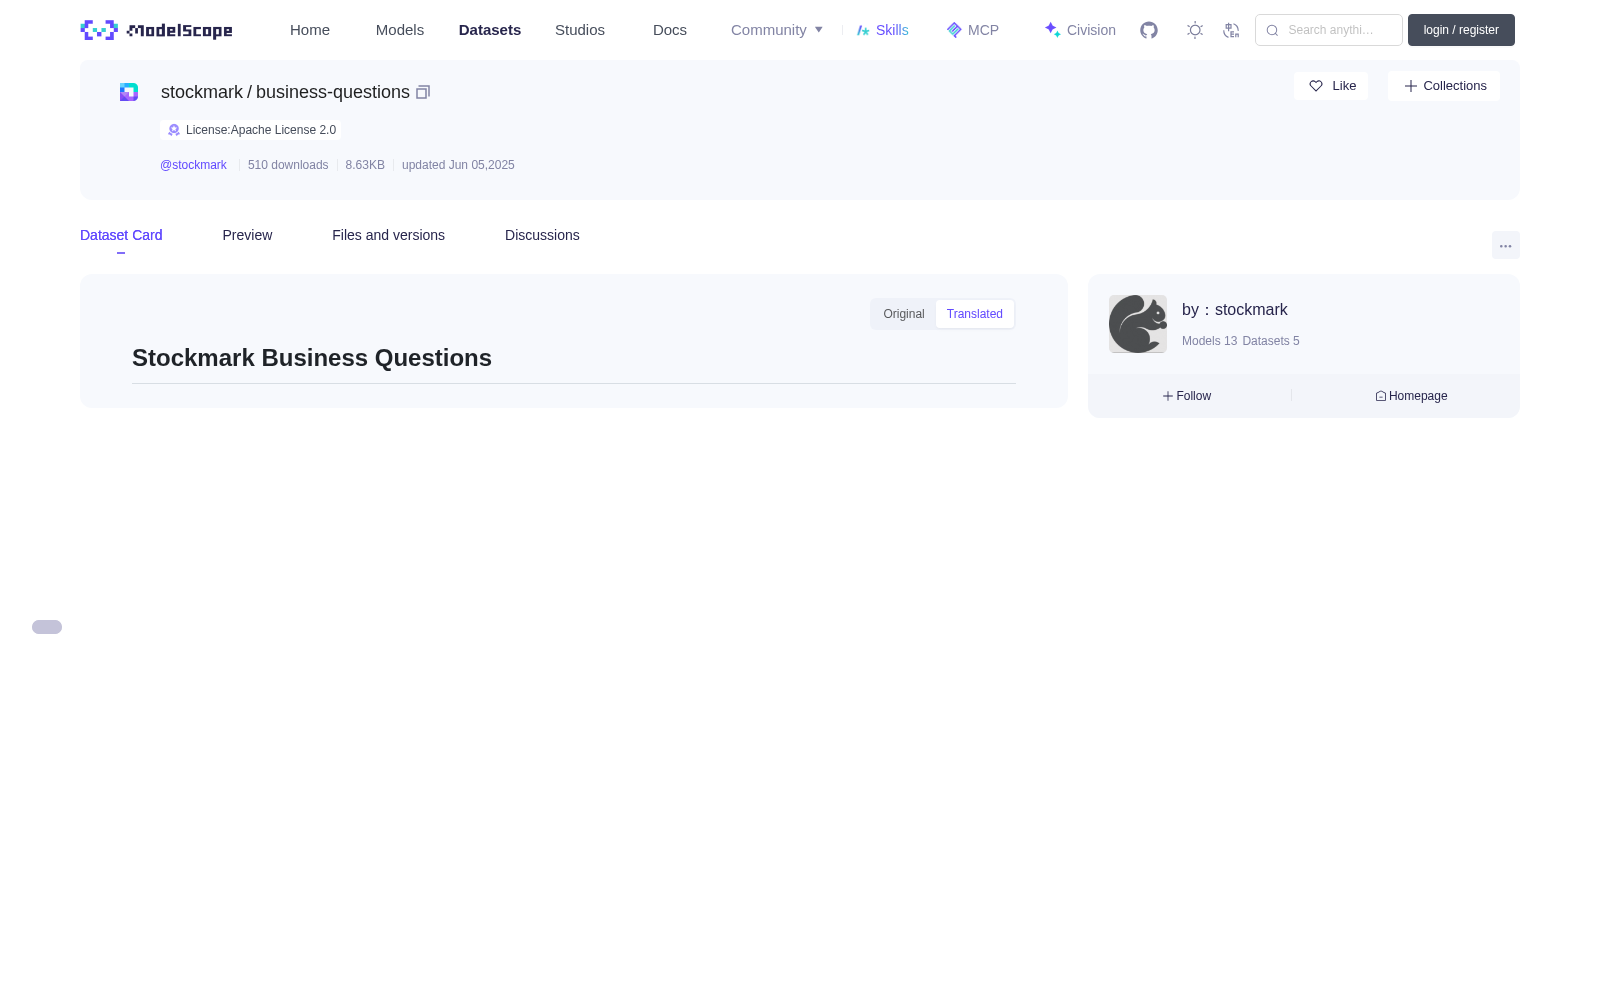Open the @stockmark profile link
Viewport: 1600px width, 1000px height.
(x=193, y=165)
